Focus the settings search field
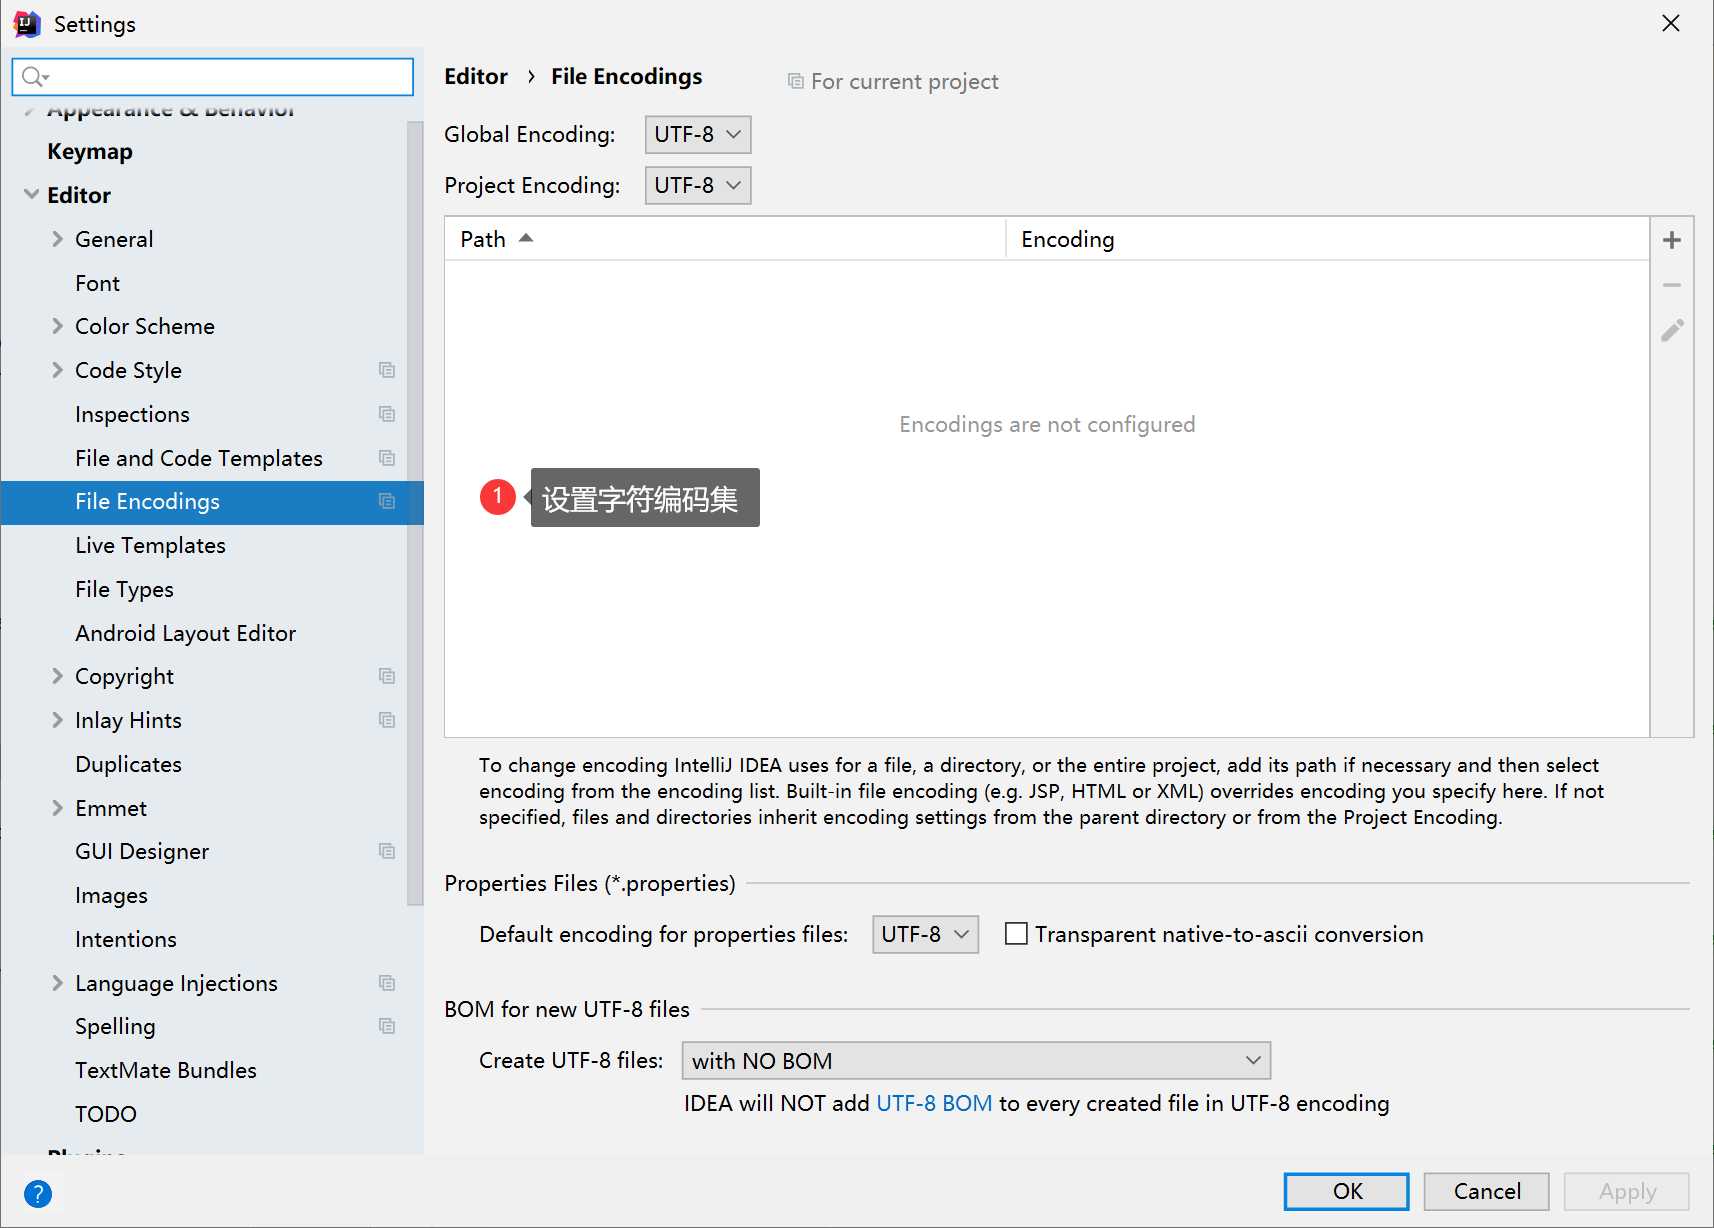The height and width of the screenshot is (1228, 1714). coord(212,76)
